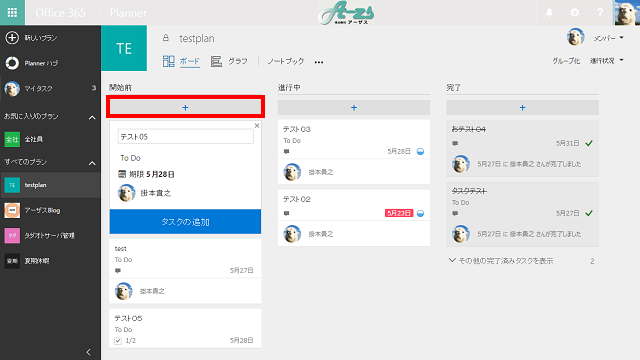The width and height of the screenshot is (640, 360).
Task: Expand その他の完了済みタスクを表示
Action: coord(501,261)
